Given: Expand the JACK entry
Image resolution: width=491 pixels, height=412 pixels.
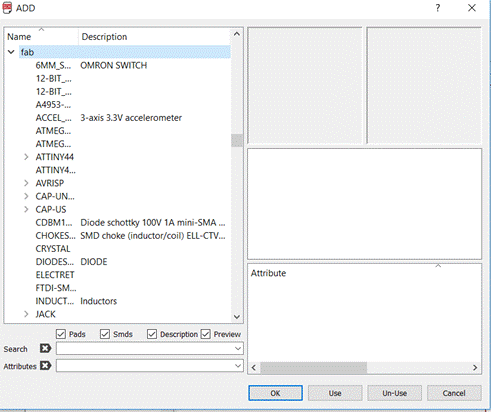Looking at the screenshot, I should (26, 314).
